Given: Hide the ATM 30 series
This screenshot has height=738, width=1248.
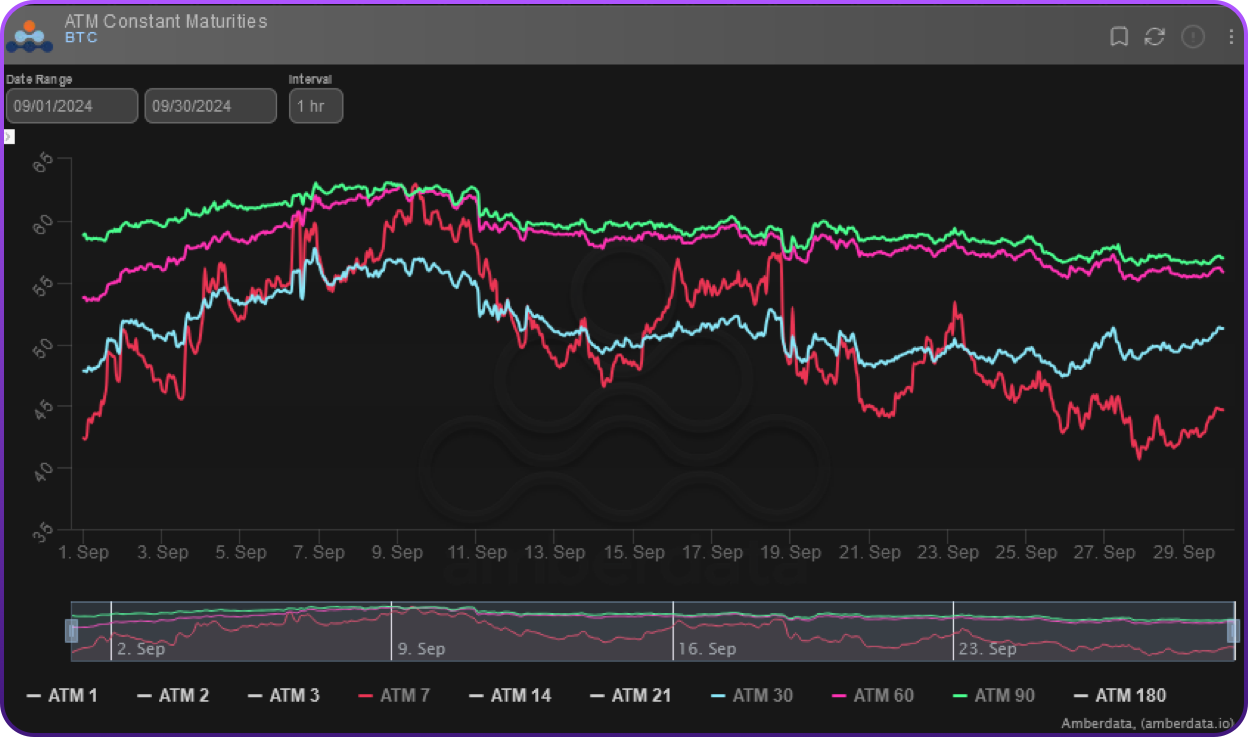Looking at the screenshot, I should (751, 696).
